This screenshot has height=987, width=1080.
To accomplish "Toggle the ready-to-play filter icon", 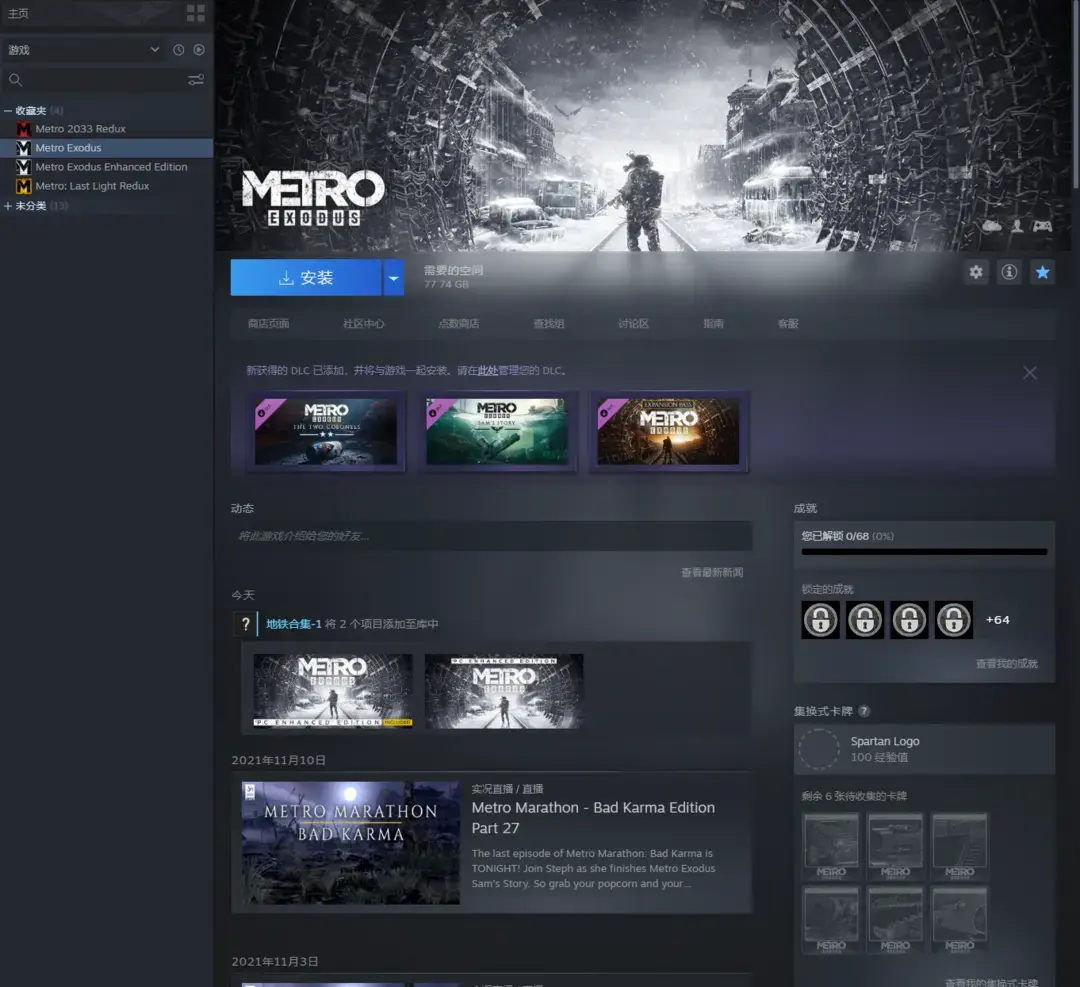I will [199, 50].
